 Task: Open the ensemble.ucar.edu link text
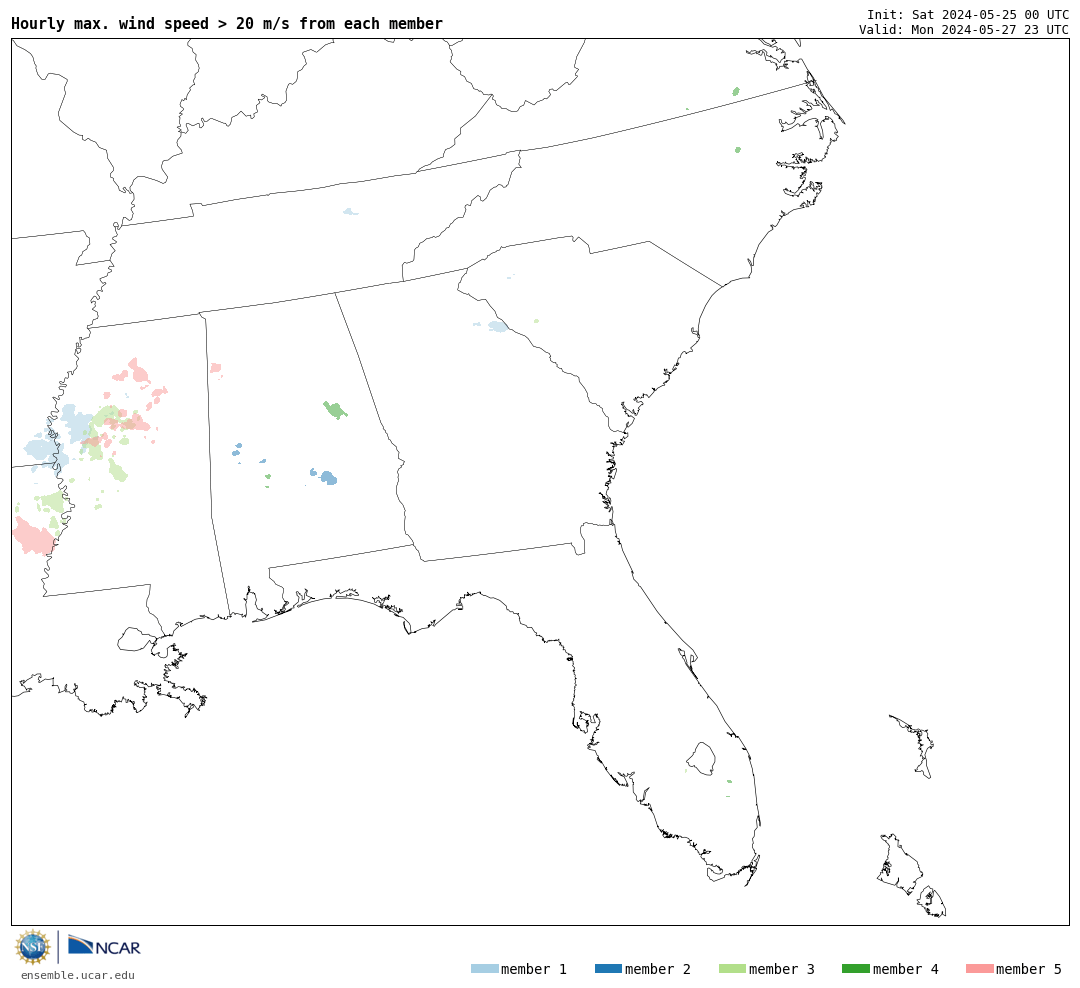(x=78, y=975)
